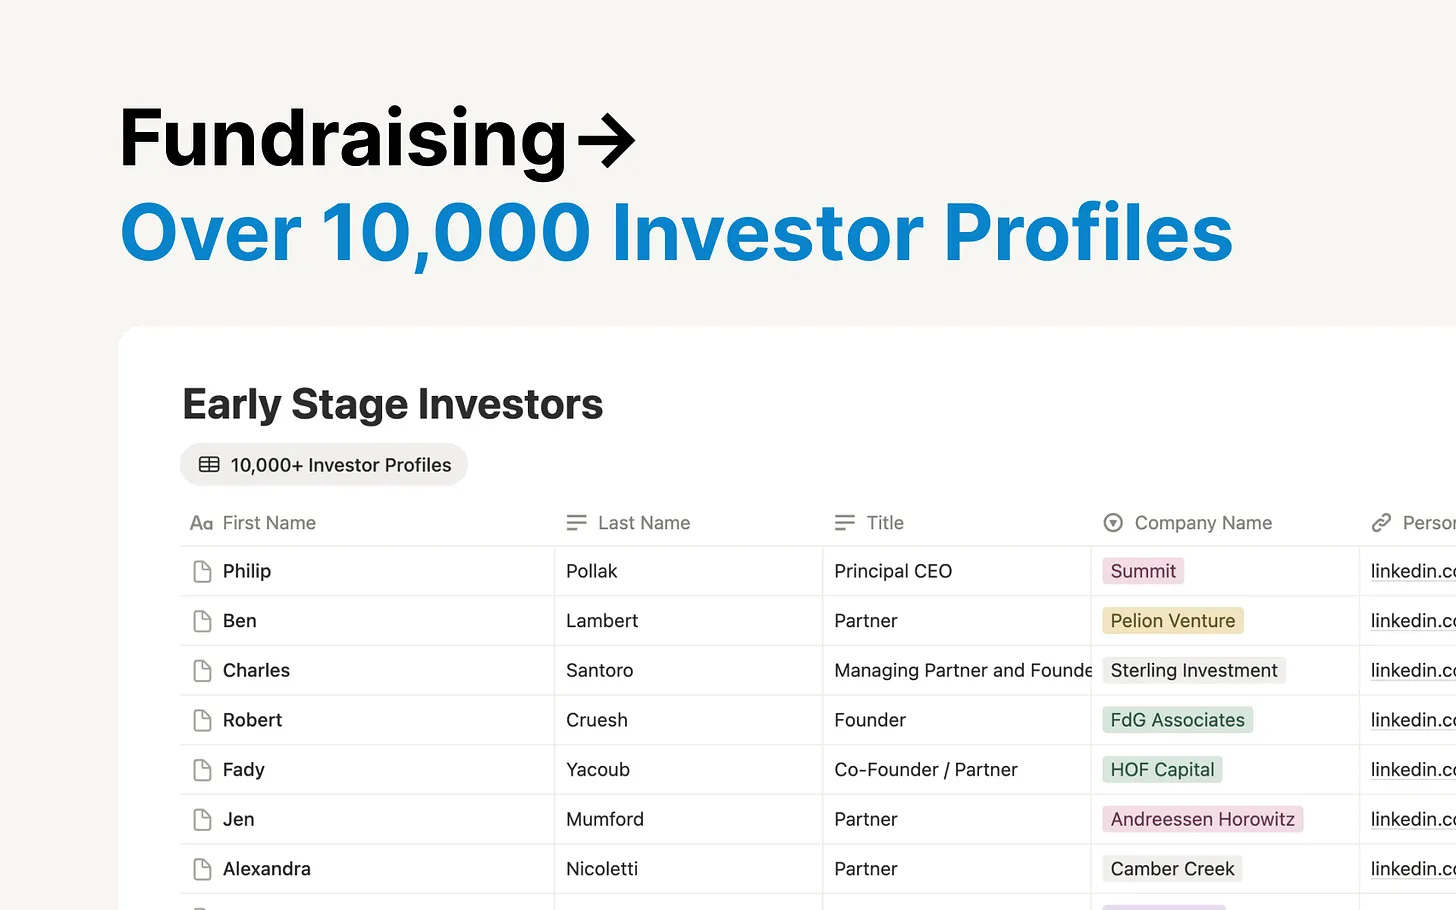
Task: Open the page icon beside Ben
Action: (x=202, y=621)
